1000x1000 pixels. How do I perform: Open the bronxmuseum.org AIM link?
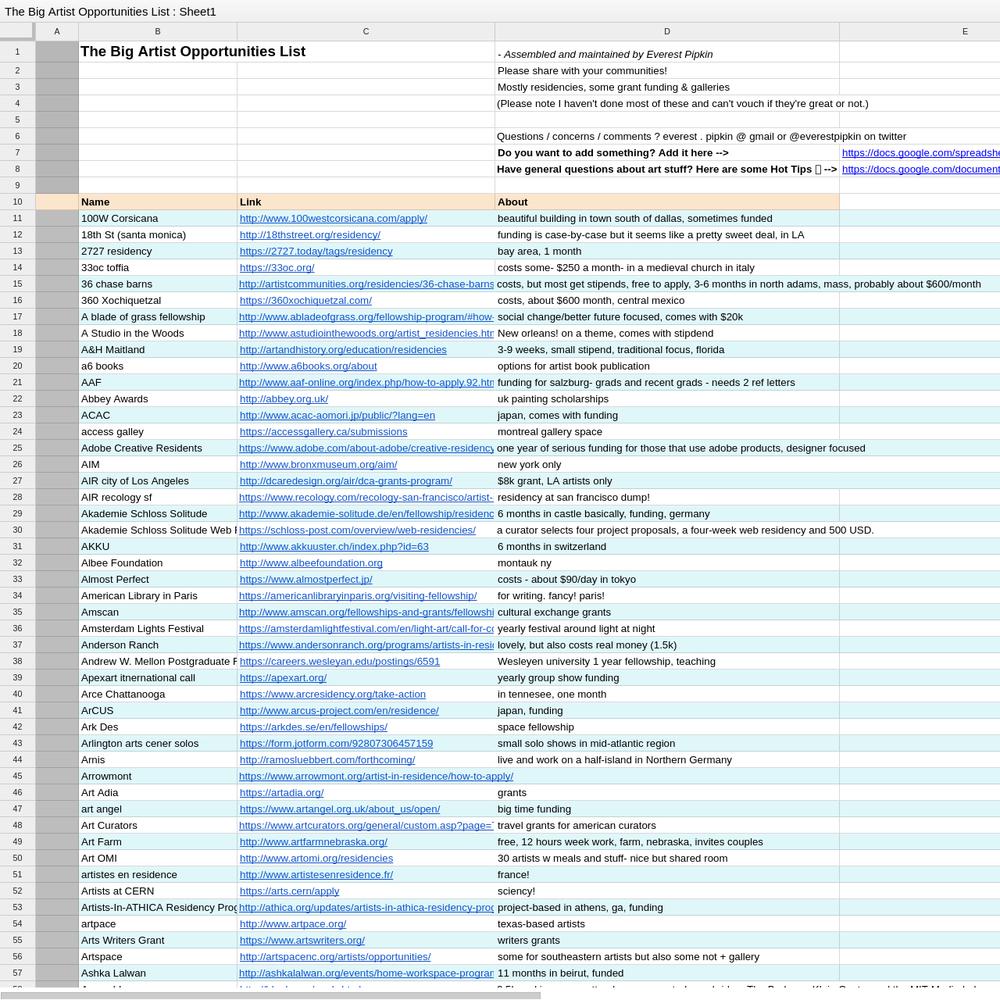click(x=318, y=465)
